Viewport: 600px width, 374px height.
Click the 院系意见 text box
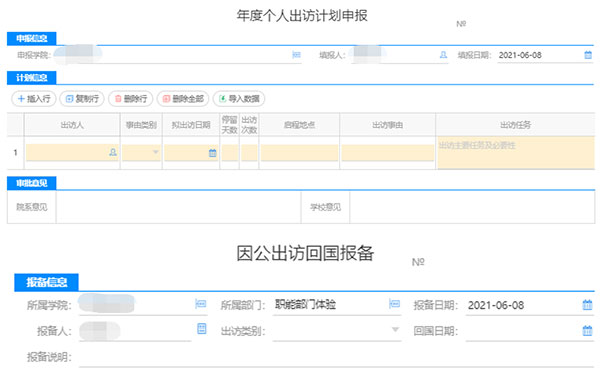(x=178, y=207)
